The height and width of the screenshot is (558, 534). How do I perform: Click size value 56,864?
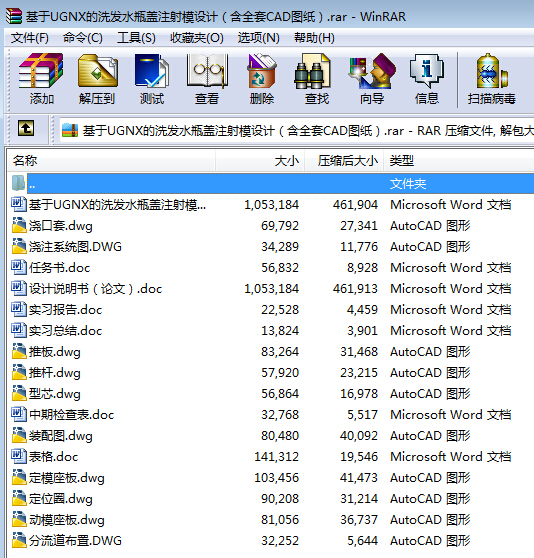coord(280,394)
